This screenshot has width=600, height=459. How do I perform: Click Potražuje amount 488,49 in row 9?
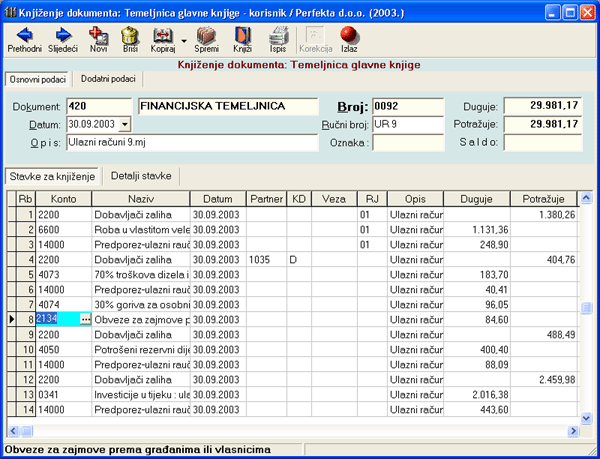coord(543,335)
